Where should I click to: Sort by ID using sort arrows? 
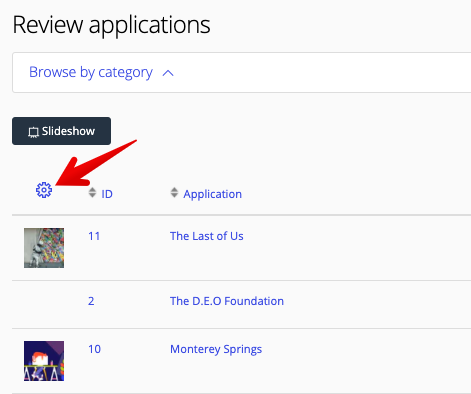(x=92, y=193)
